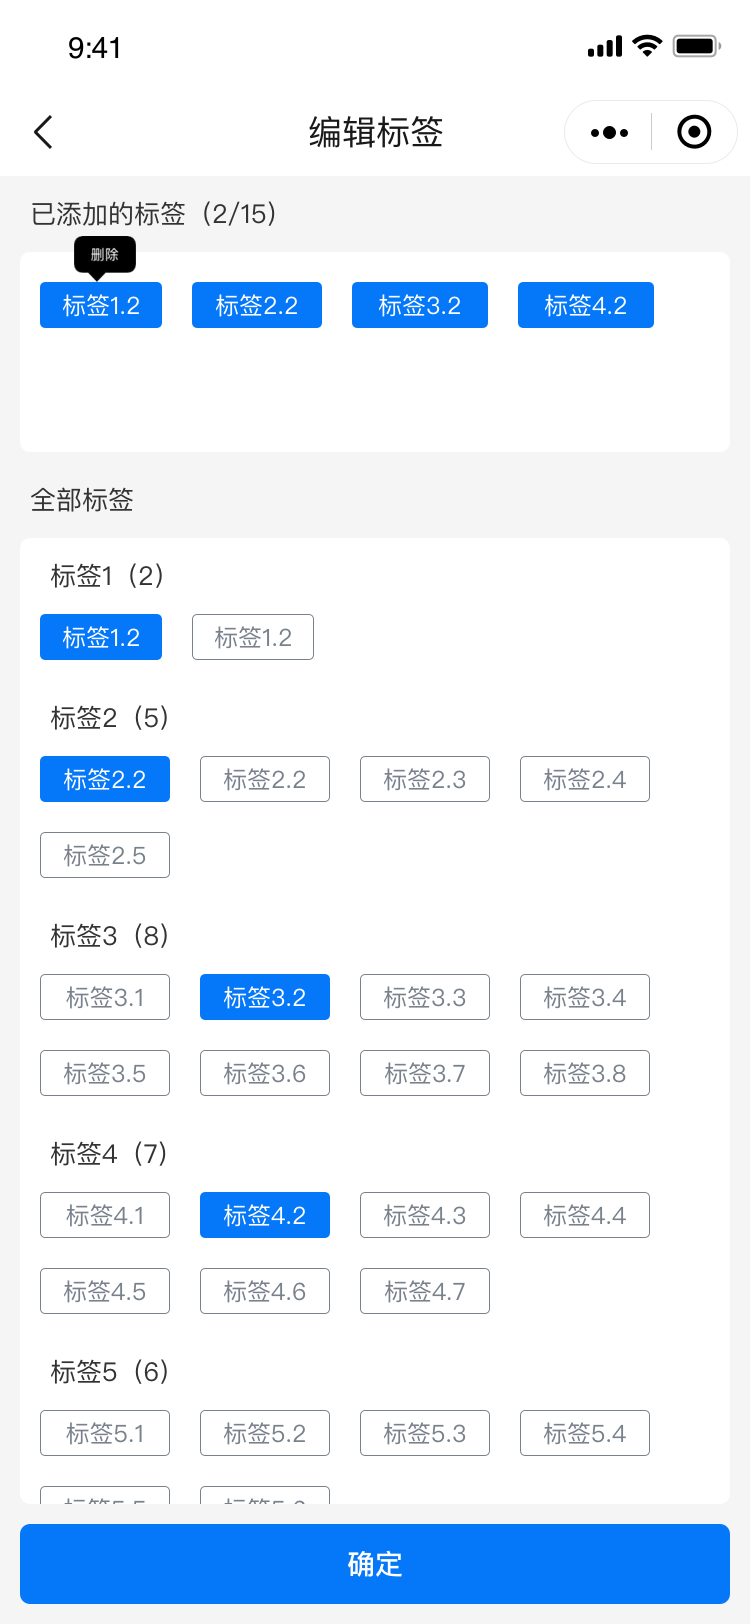Screen dimensions: 750x1624
Task: Select the 标签3.1 tag chip
Action: click(105, 997)
